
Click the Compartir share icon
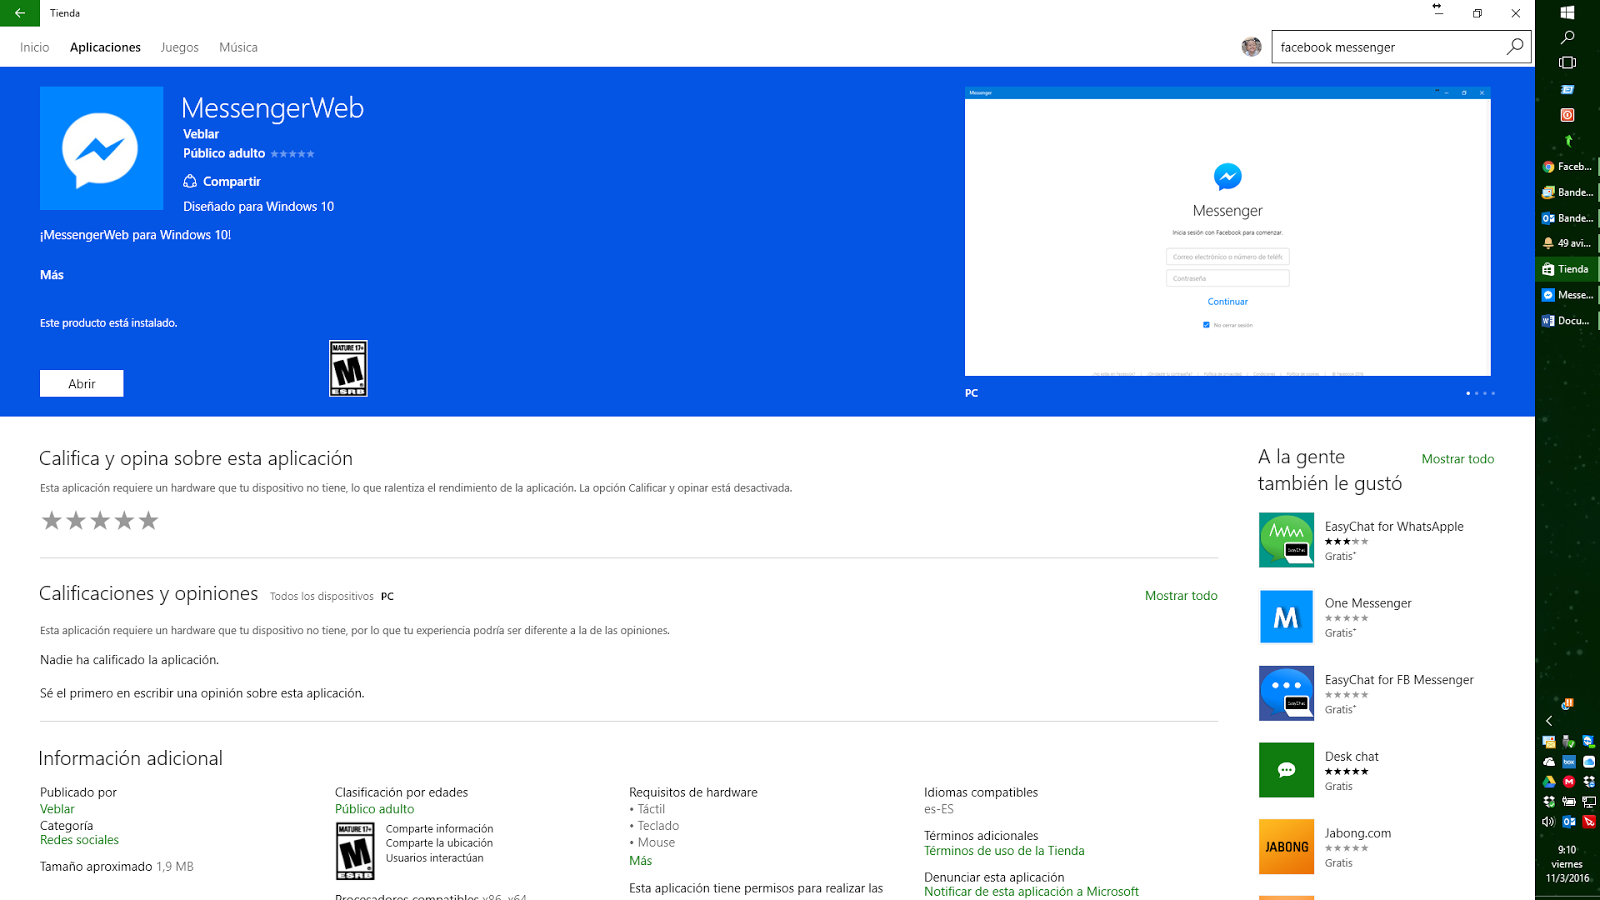coord(190,181)
